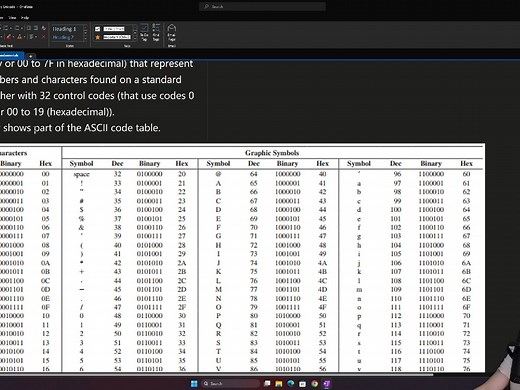Click hex value '7F' in note text
This screenshot has height=390, width=520.
tap(49, 64)
